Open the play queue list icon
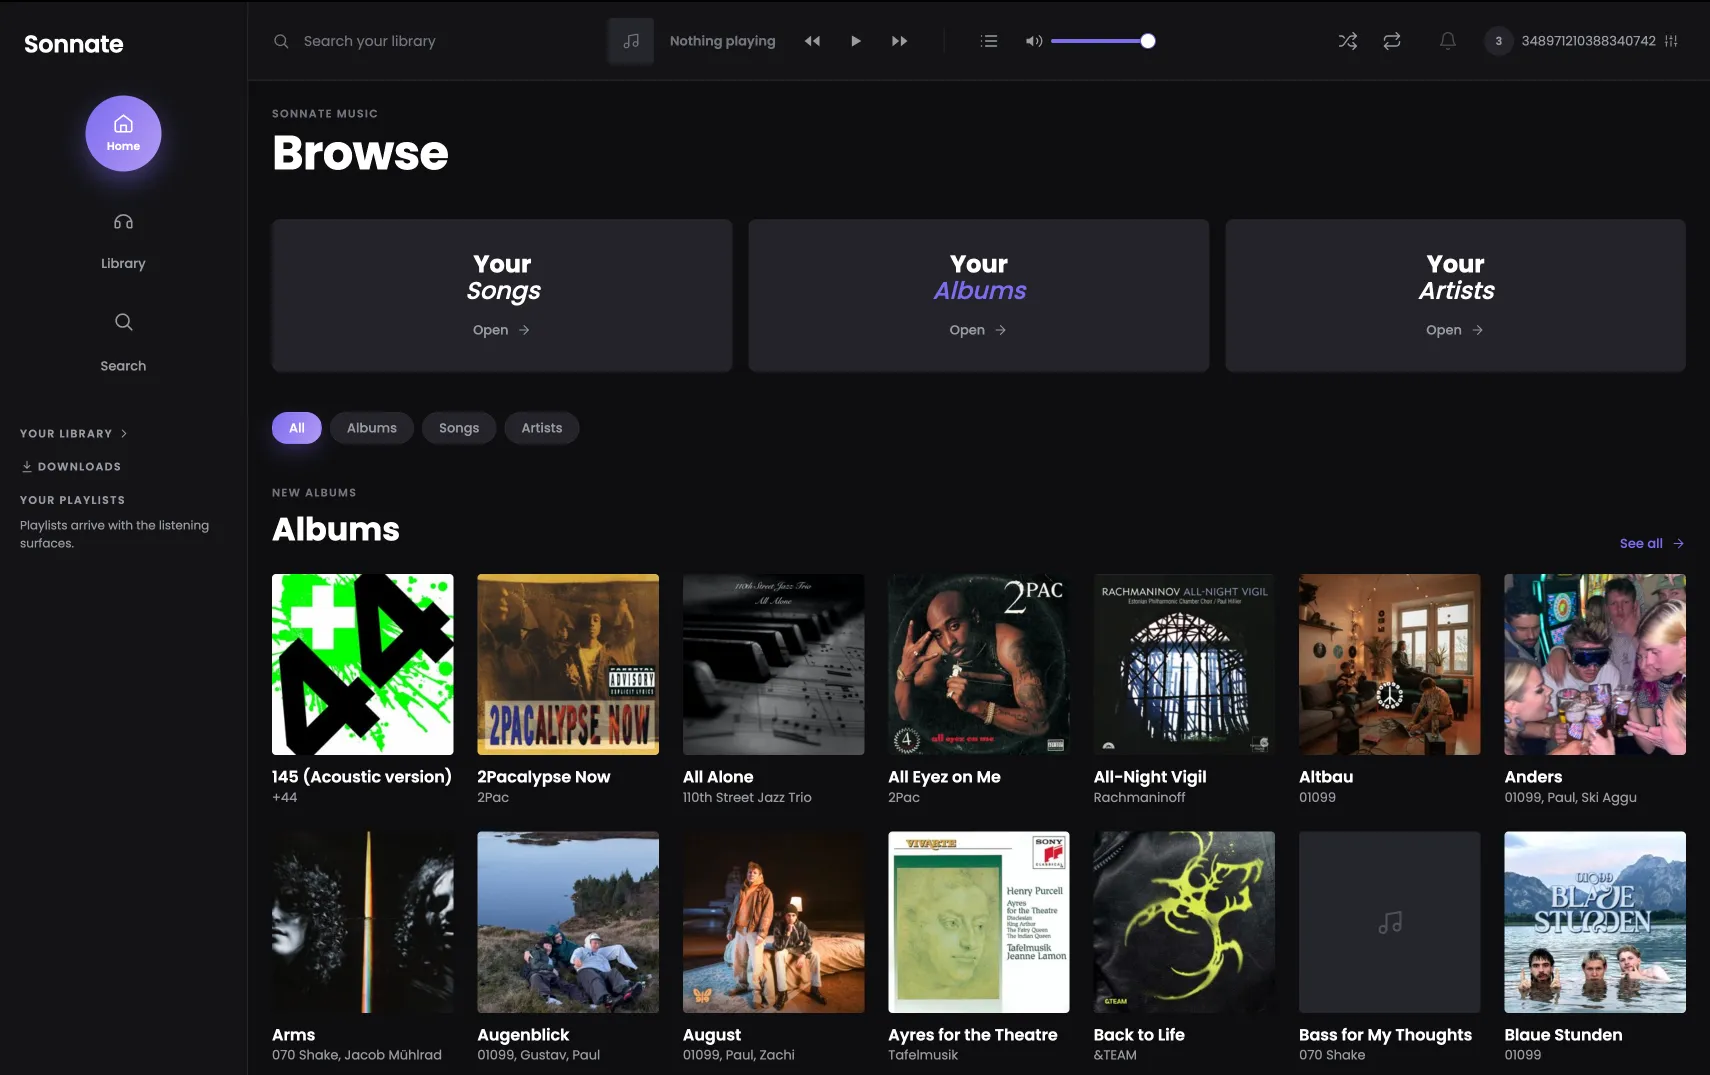1710x1075 pixels. [x=989, y=41]
